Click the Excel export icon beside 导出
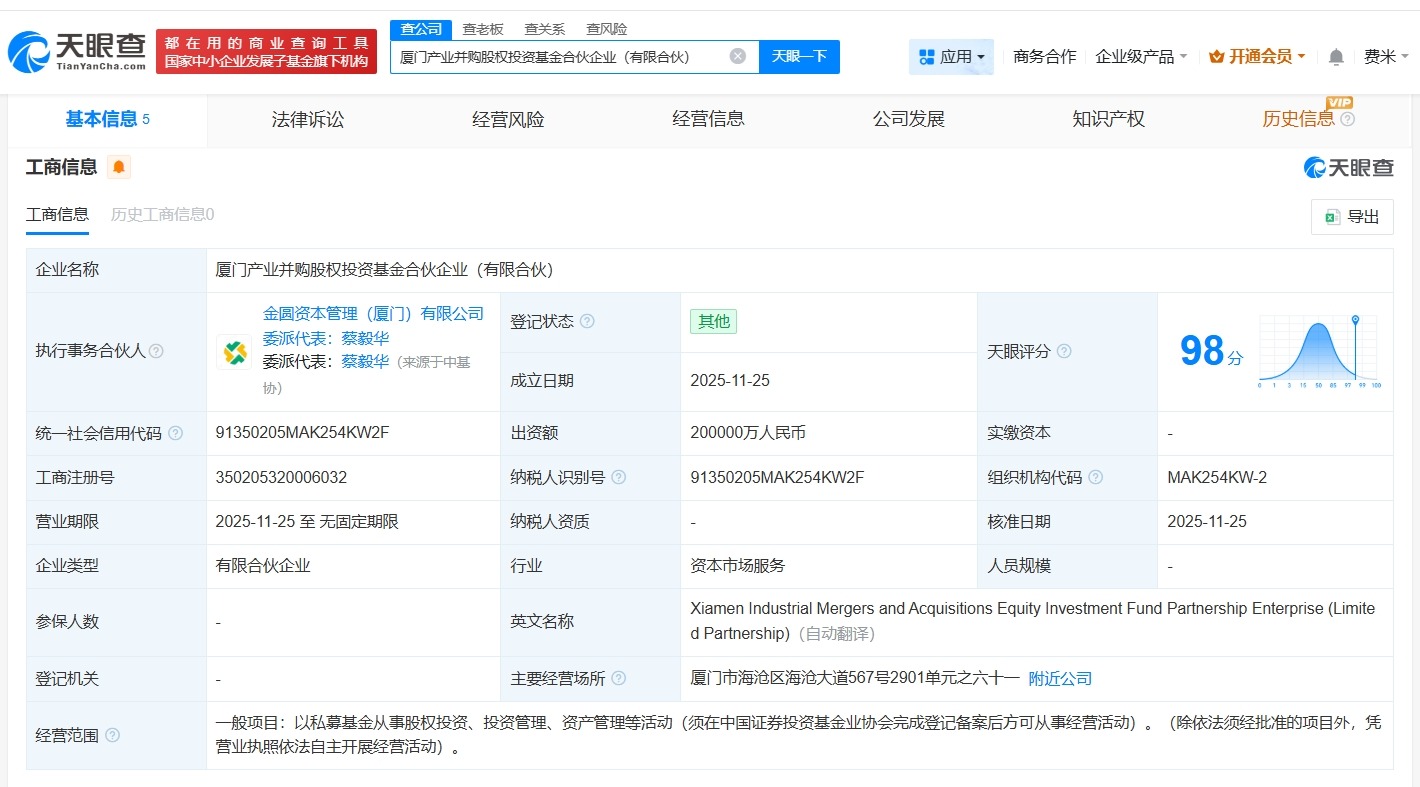 [x=1331, y=216]
